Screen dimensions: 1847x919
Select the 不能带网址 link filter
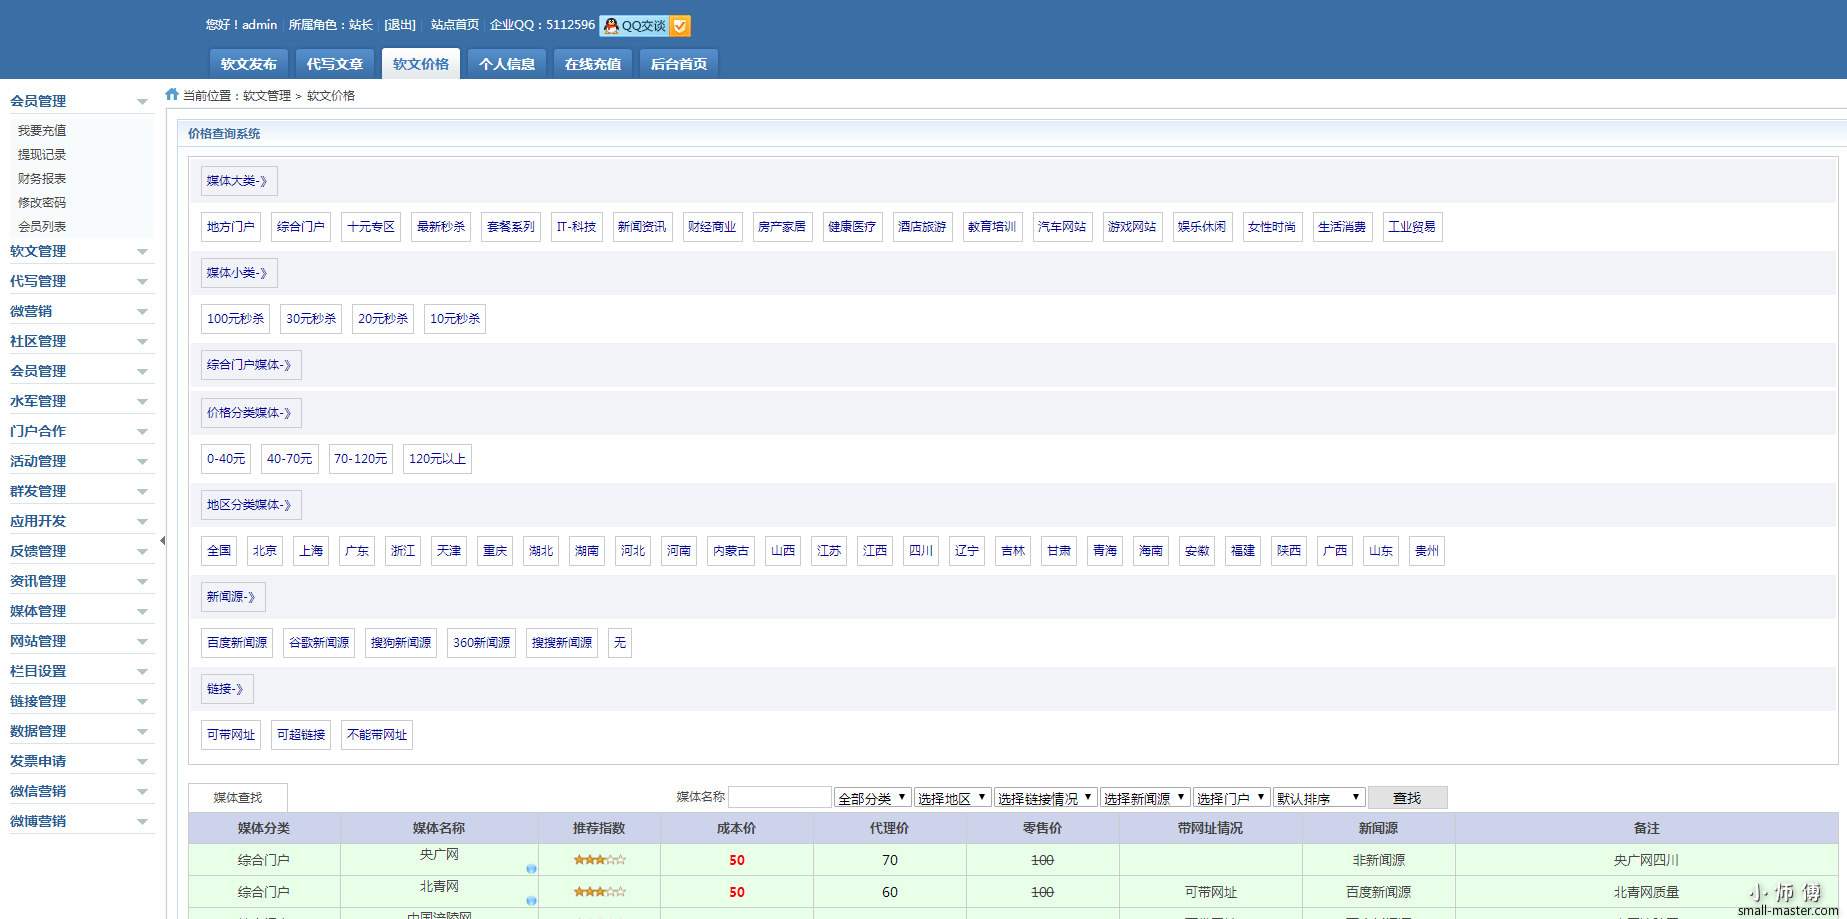[377, 735]
